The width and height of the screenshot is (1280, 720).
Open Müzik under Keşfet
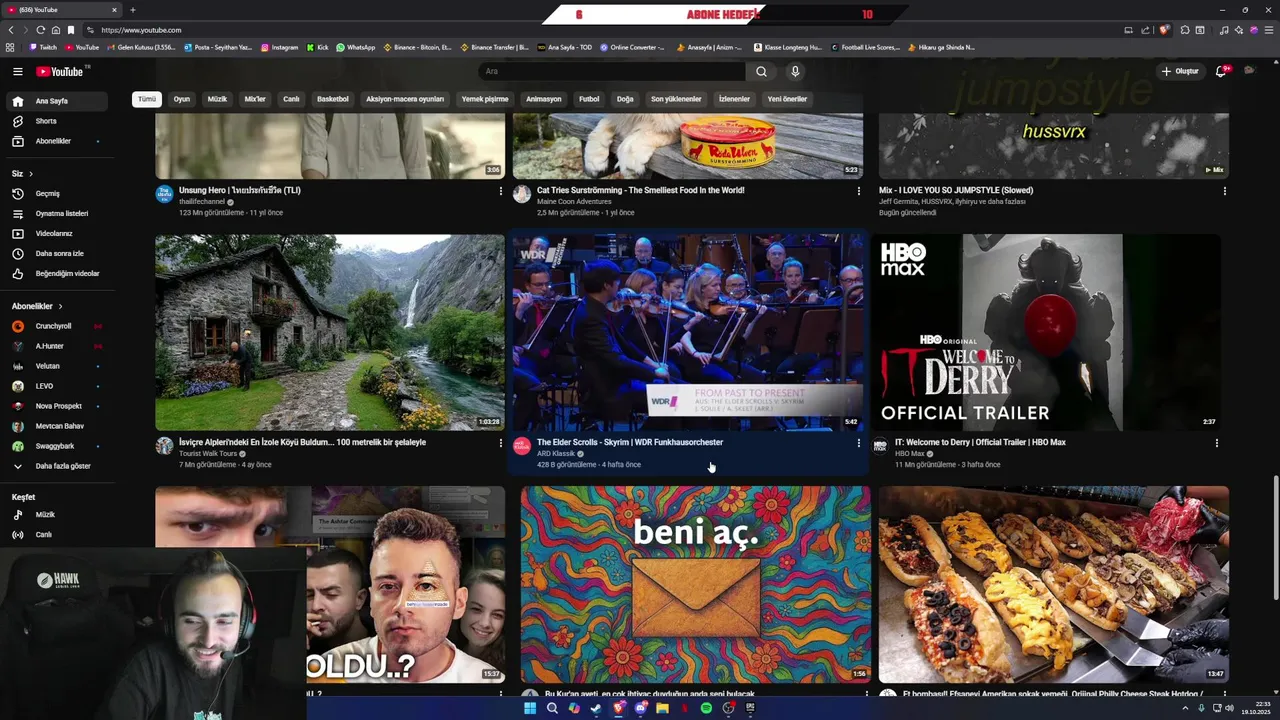pyautogui.click(x=58, y=514)
